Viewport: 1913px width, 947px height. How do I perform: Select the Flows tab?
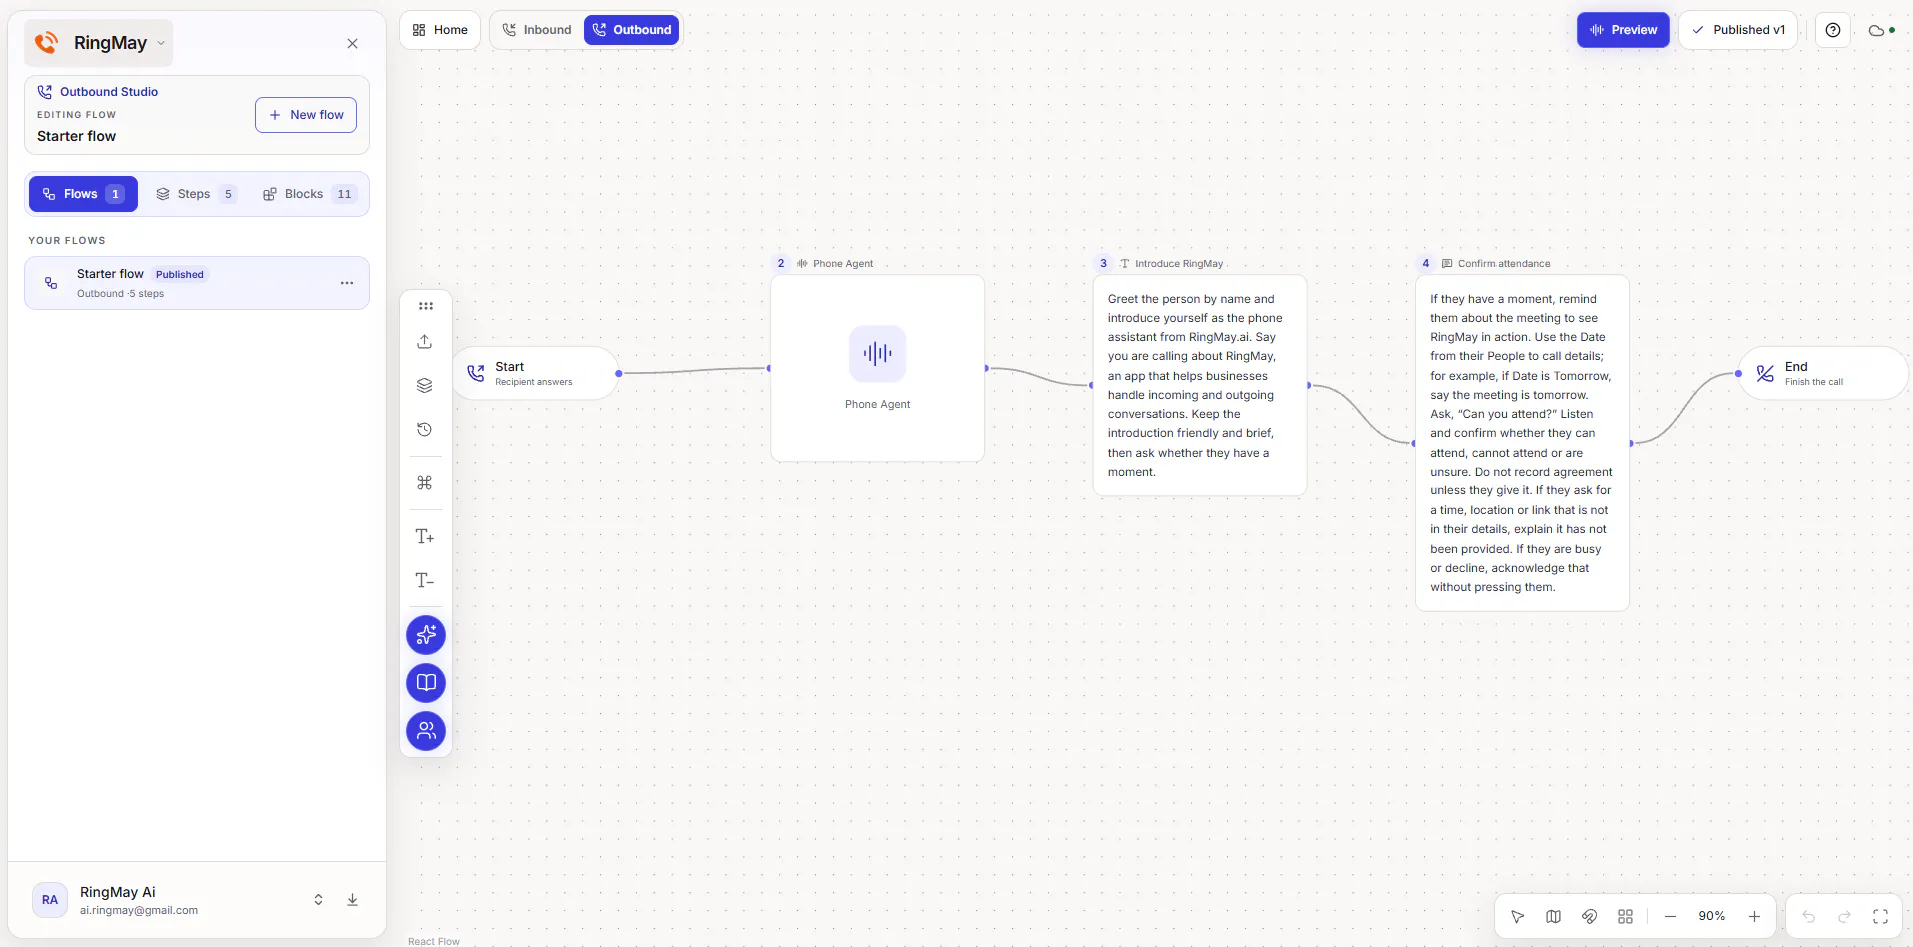click(83, 194)
